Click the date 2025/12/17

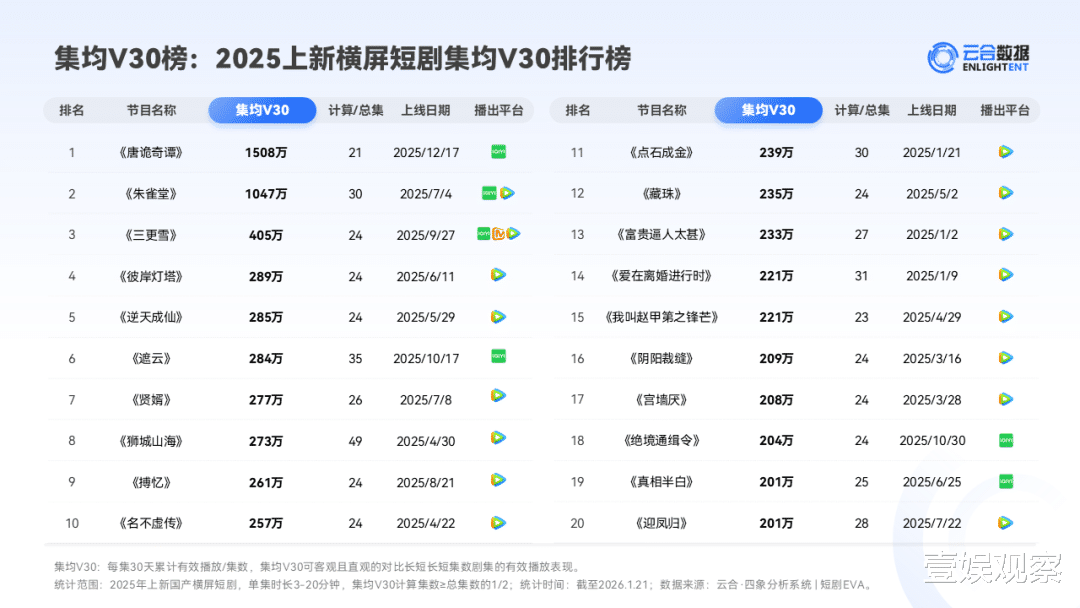click(x=426, y=152)
